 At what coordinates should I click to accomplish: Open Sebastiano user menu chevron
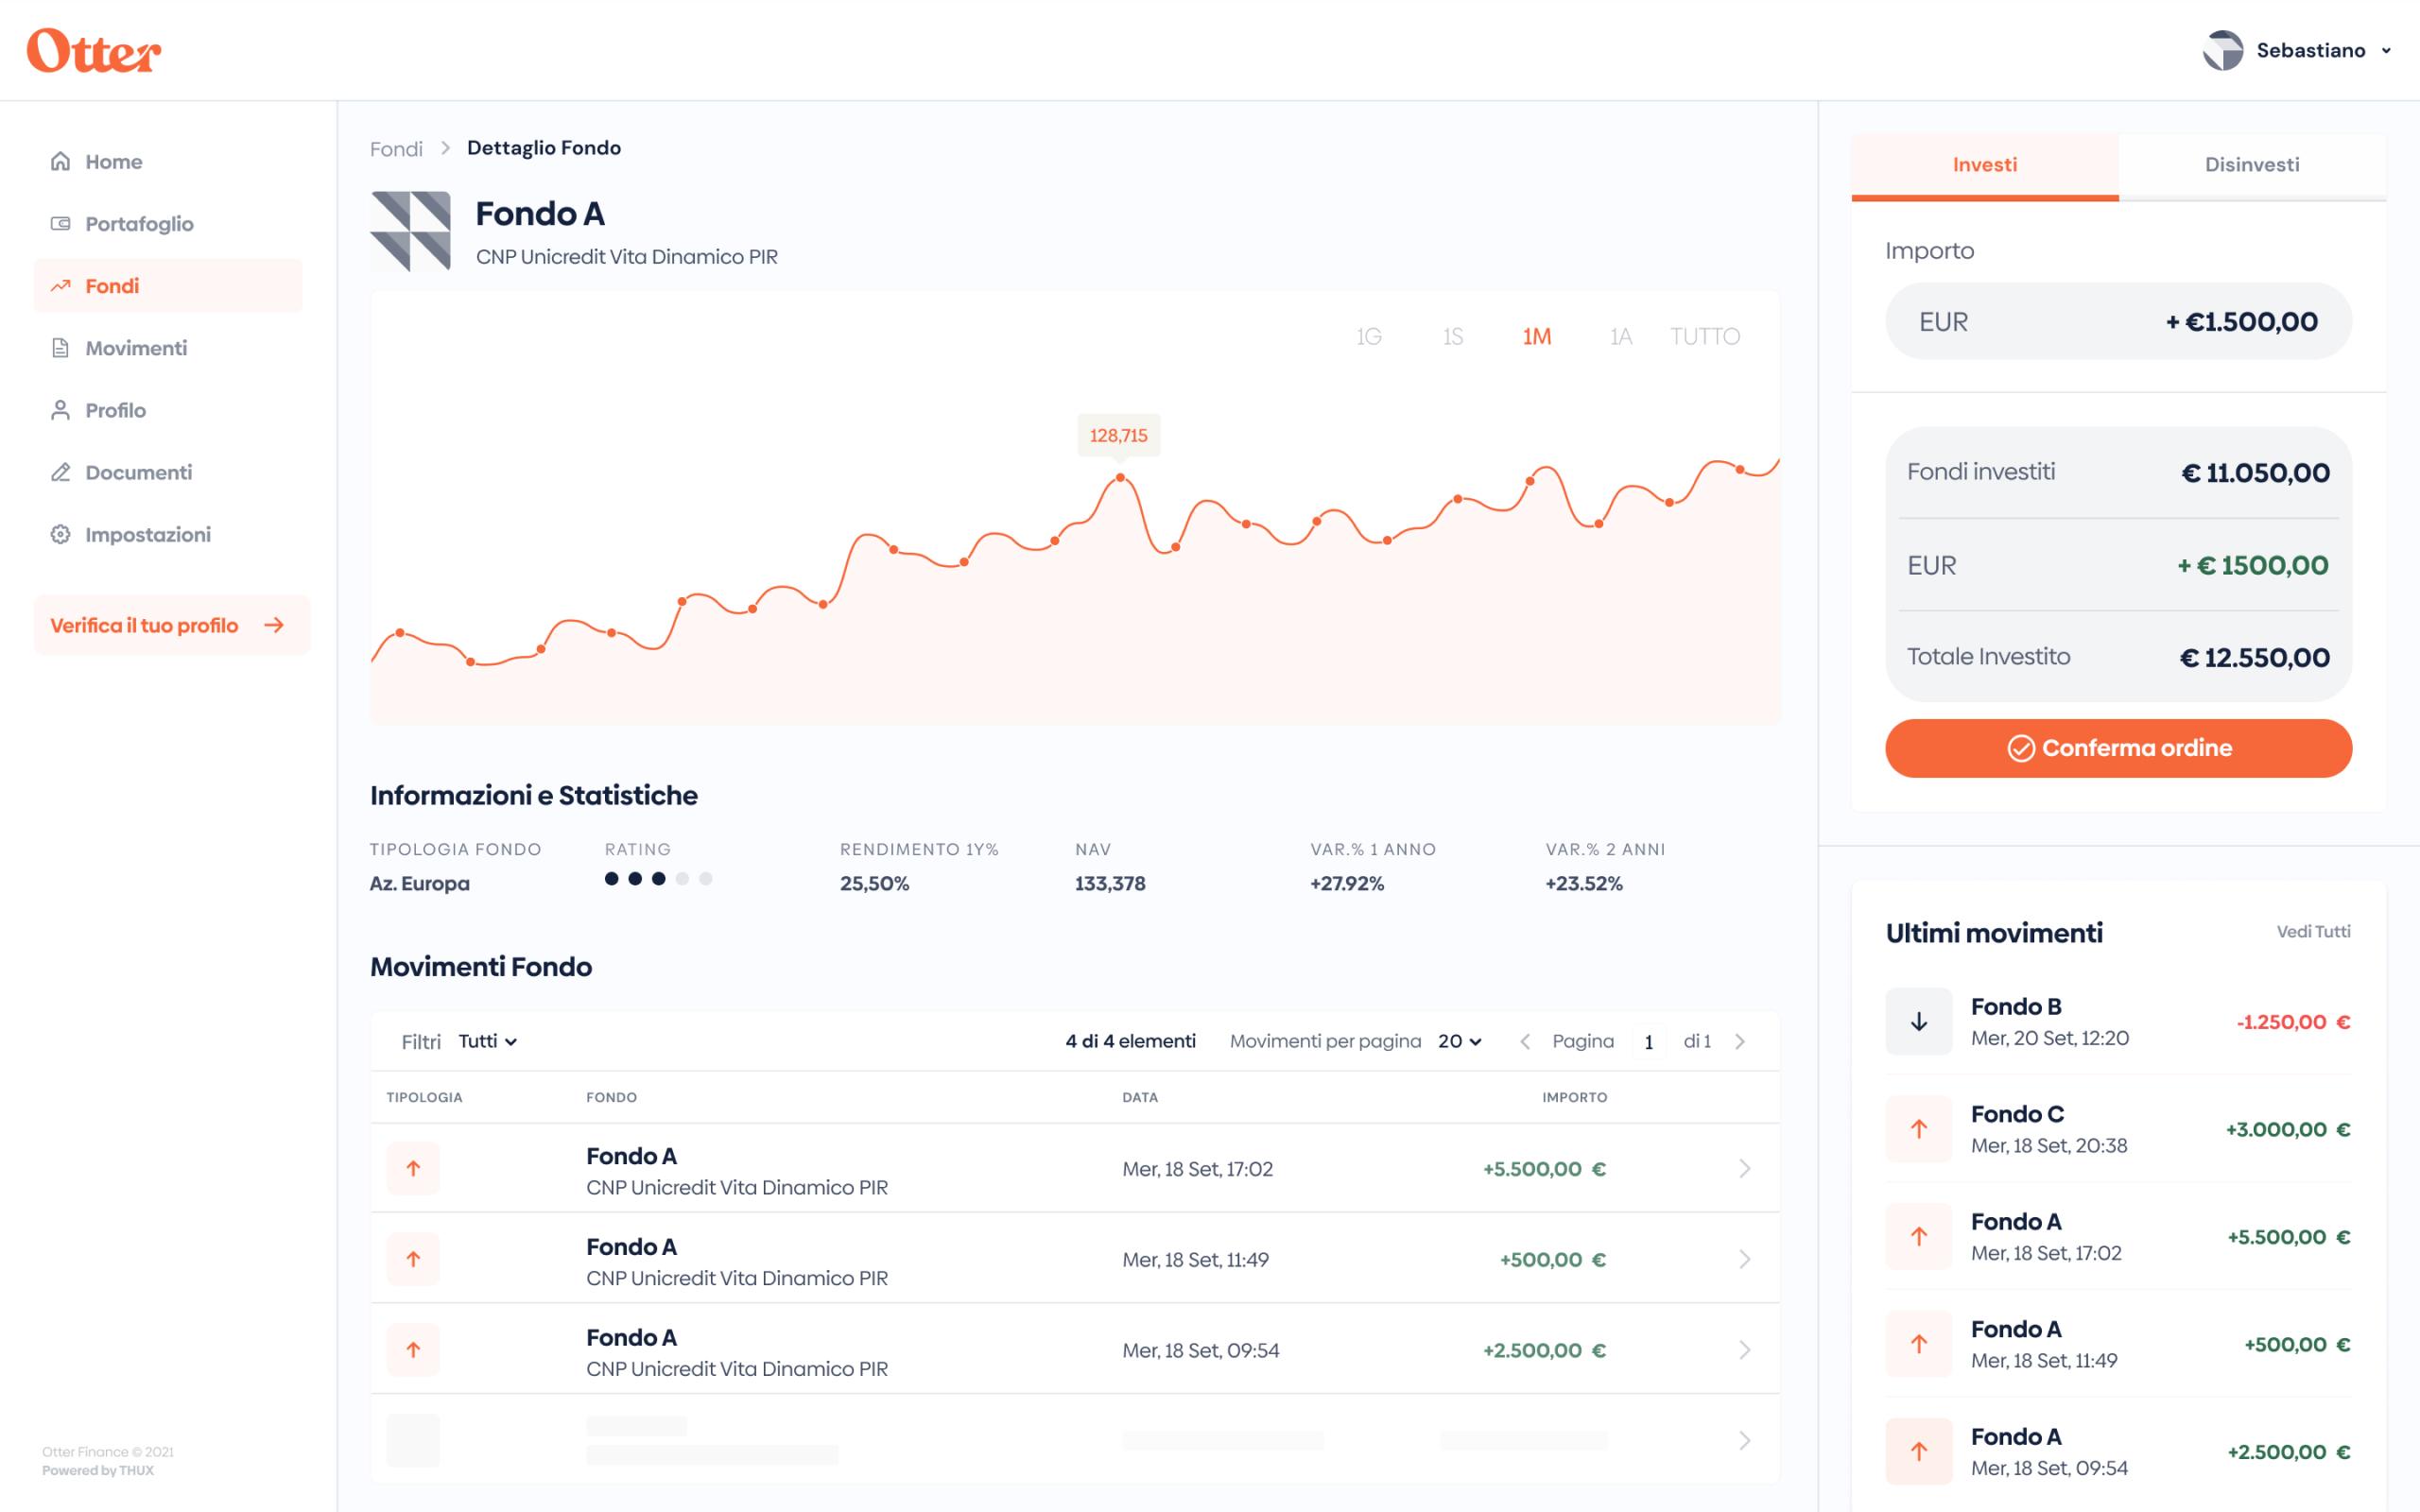[2386, 51]
